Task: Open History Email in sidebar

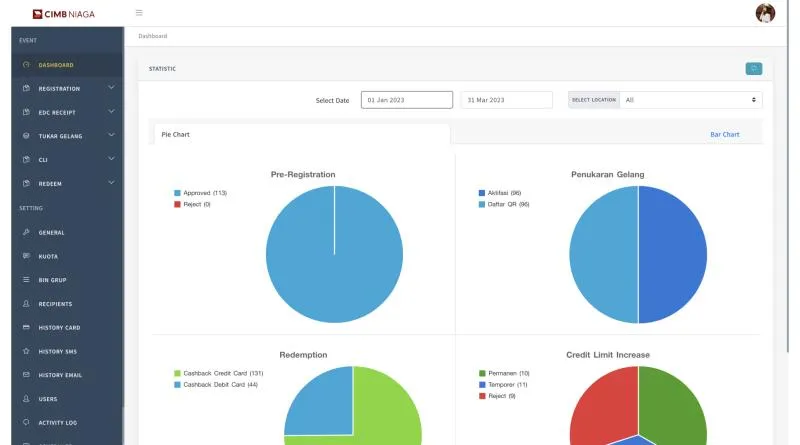Action: [67, 375]
